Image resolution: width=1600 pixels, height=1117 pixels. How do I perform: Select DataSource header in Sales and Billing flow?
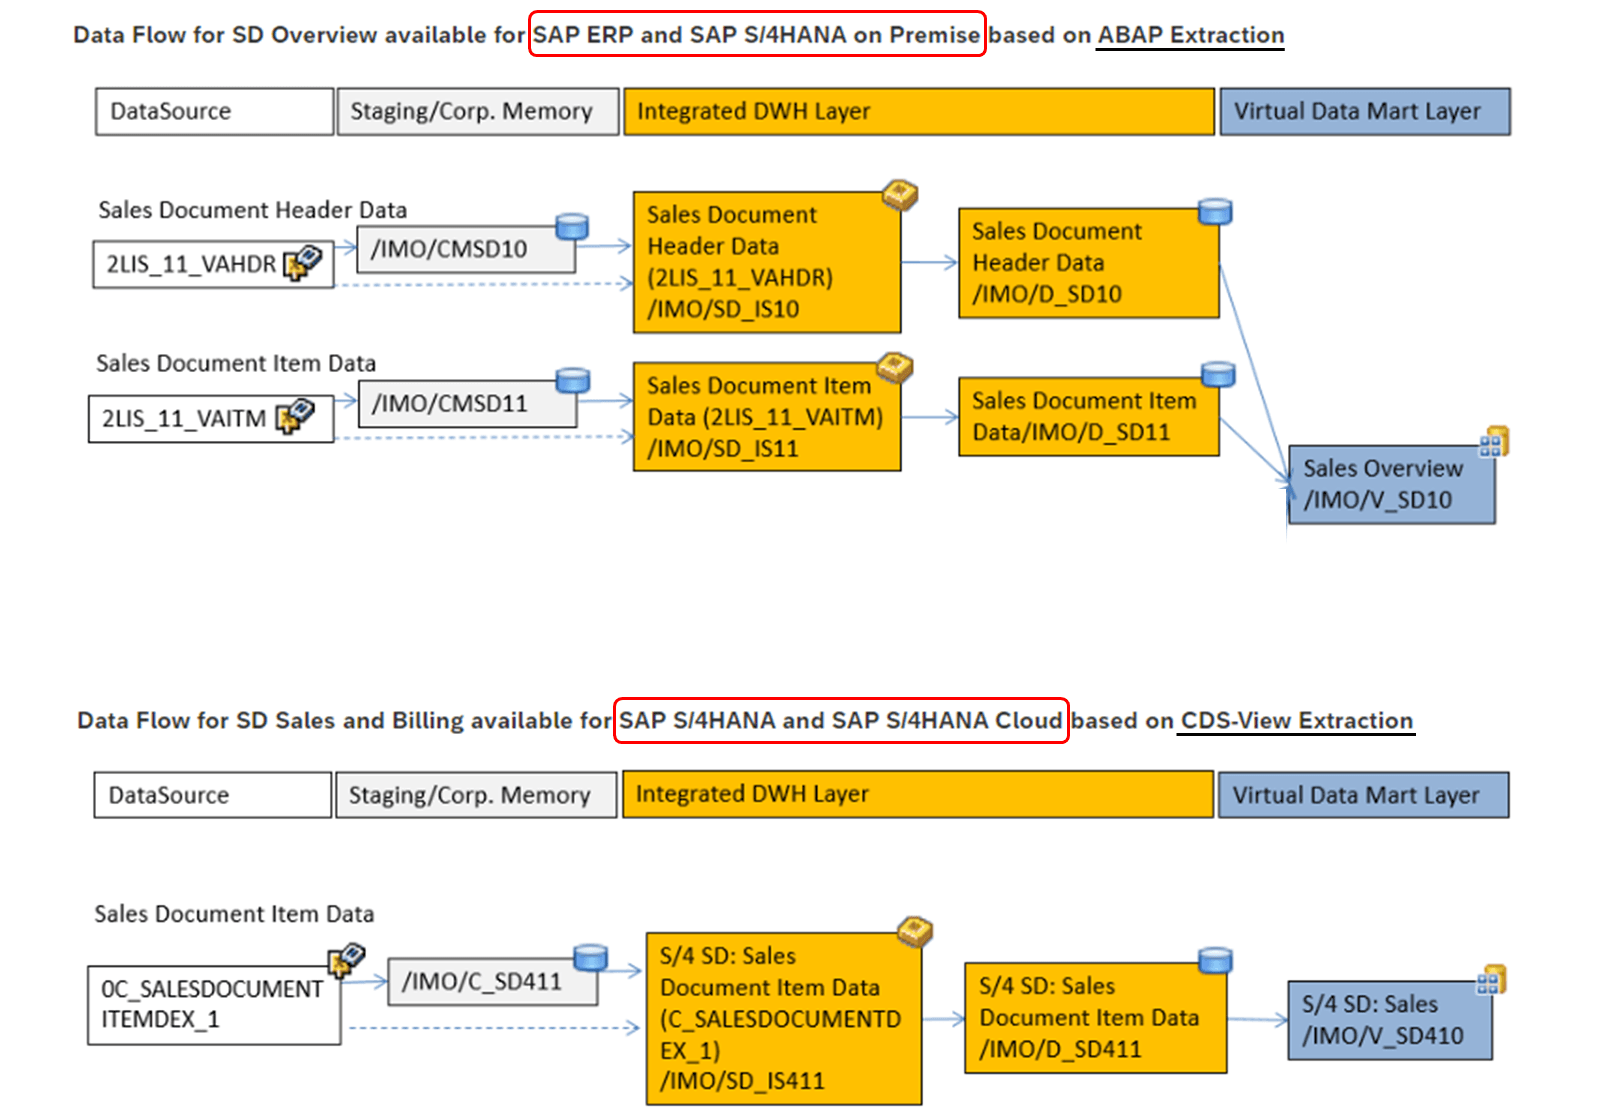(213, 795)
